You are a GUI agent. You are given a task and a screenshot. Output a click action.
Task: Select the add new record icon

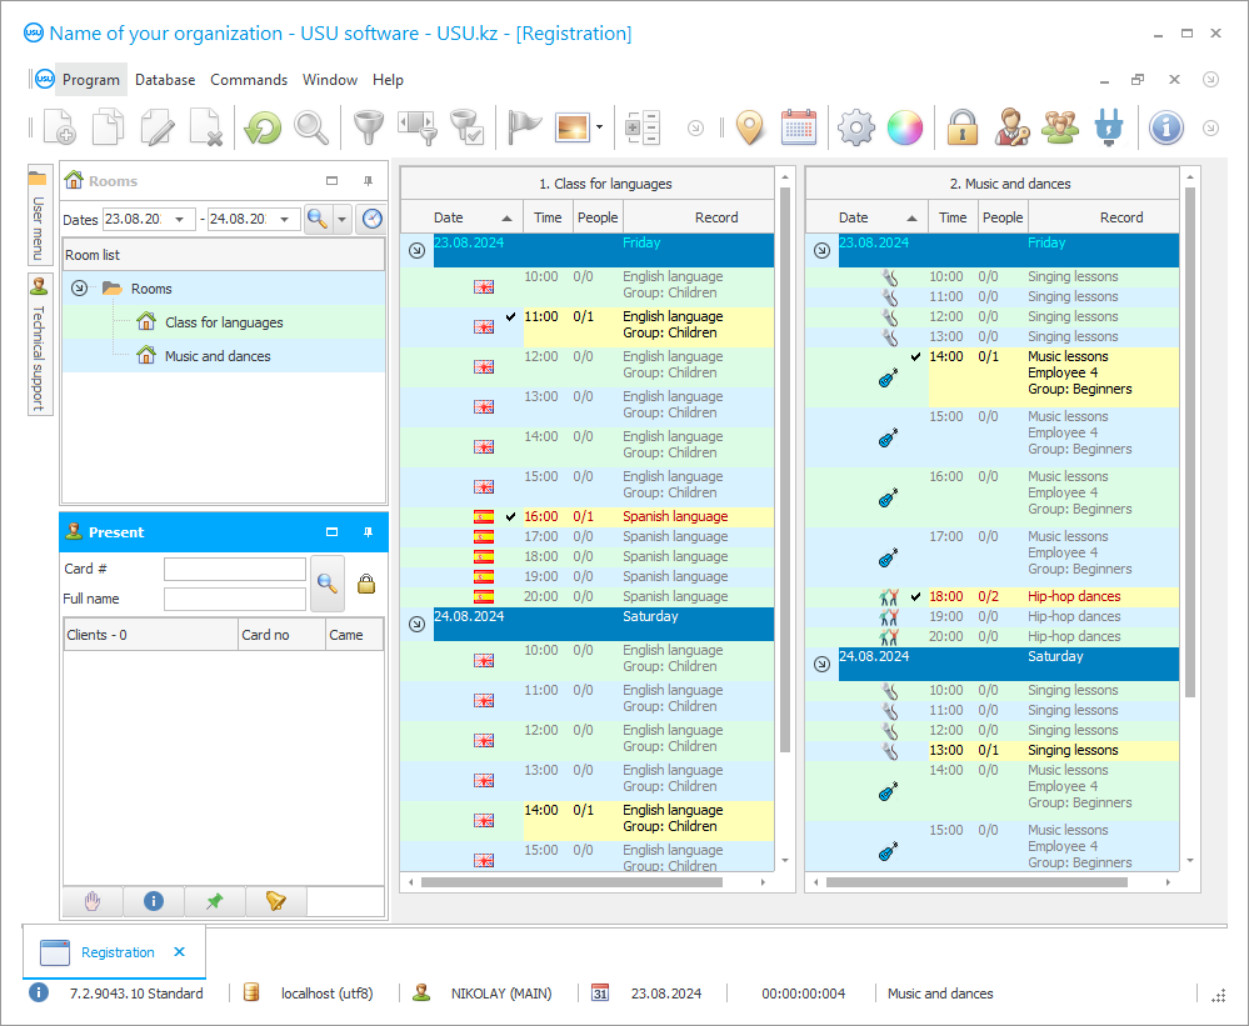click(57, 127)
